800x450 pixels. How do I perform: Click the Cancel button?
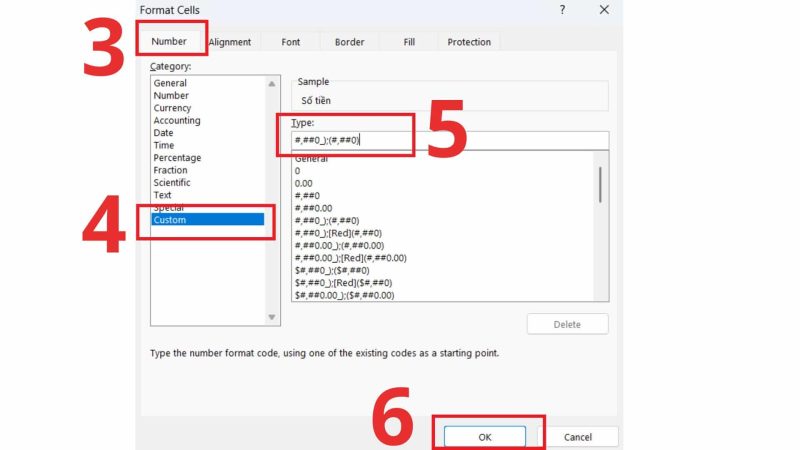(578, 437)
